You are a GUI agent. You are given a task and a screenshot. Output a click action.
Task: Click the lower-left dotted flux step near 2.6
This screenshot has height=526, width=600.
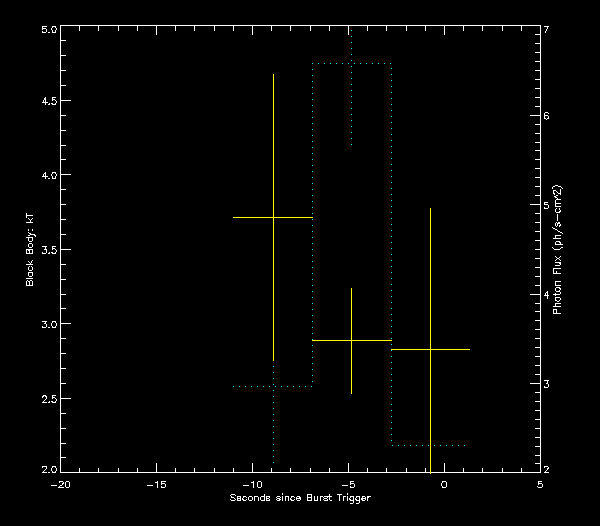(x=273, y=386)
